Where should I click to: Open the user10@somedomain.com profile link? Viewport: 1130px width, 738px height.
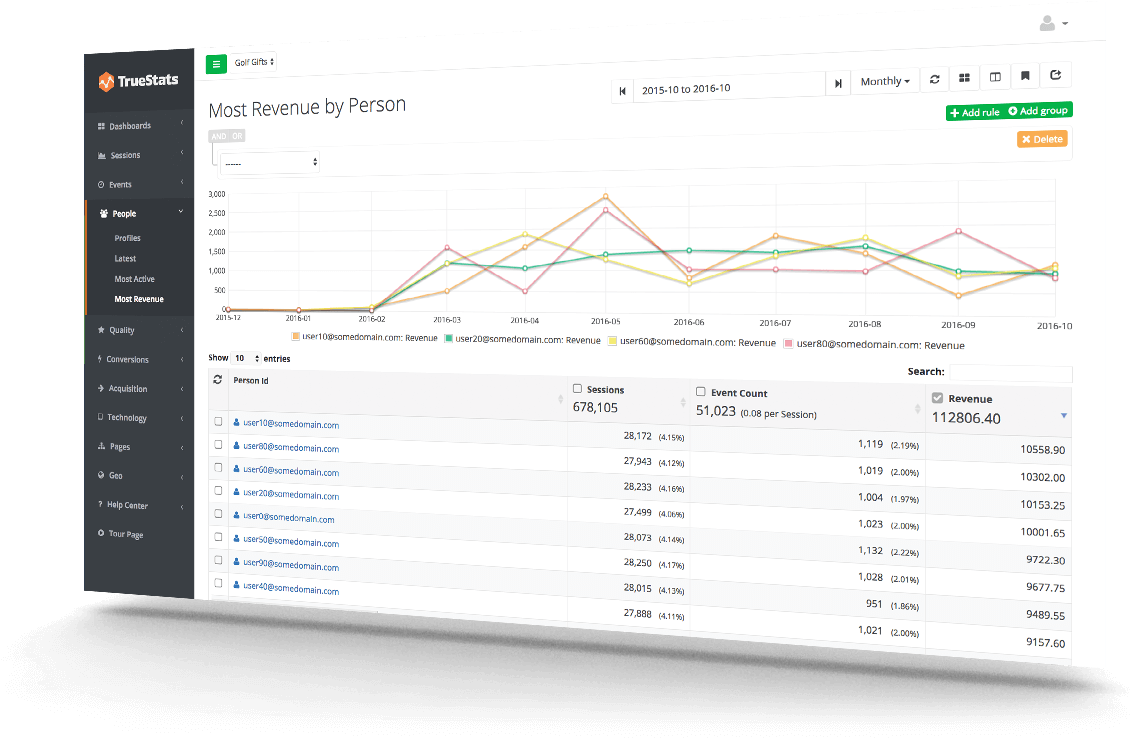pyautogui.click(x=290, y=424)
